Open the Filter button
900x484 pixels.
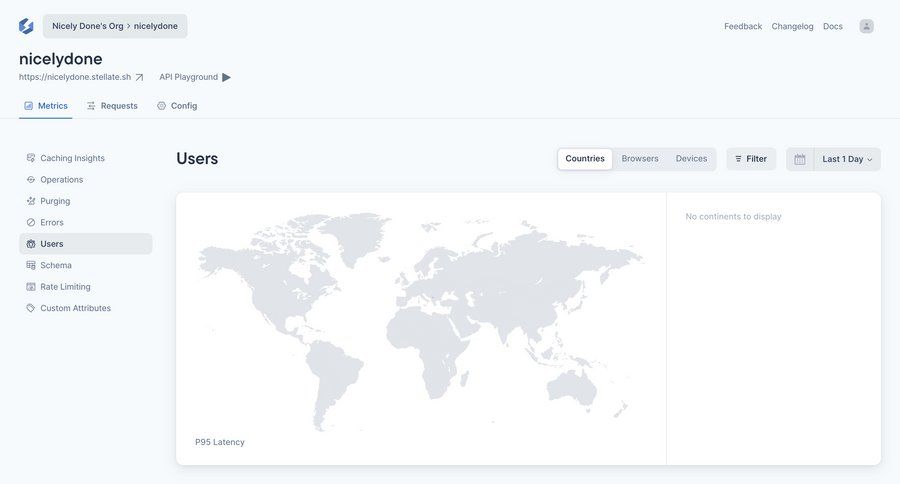click(x=751, y=159)
